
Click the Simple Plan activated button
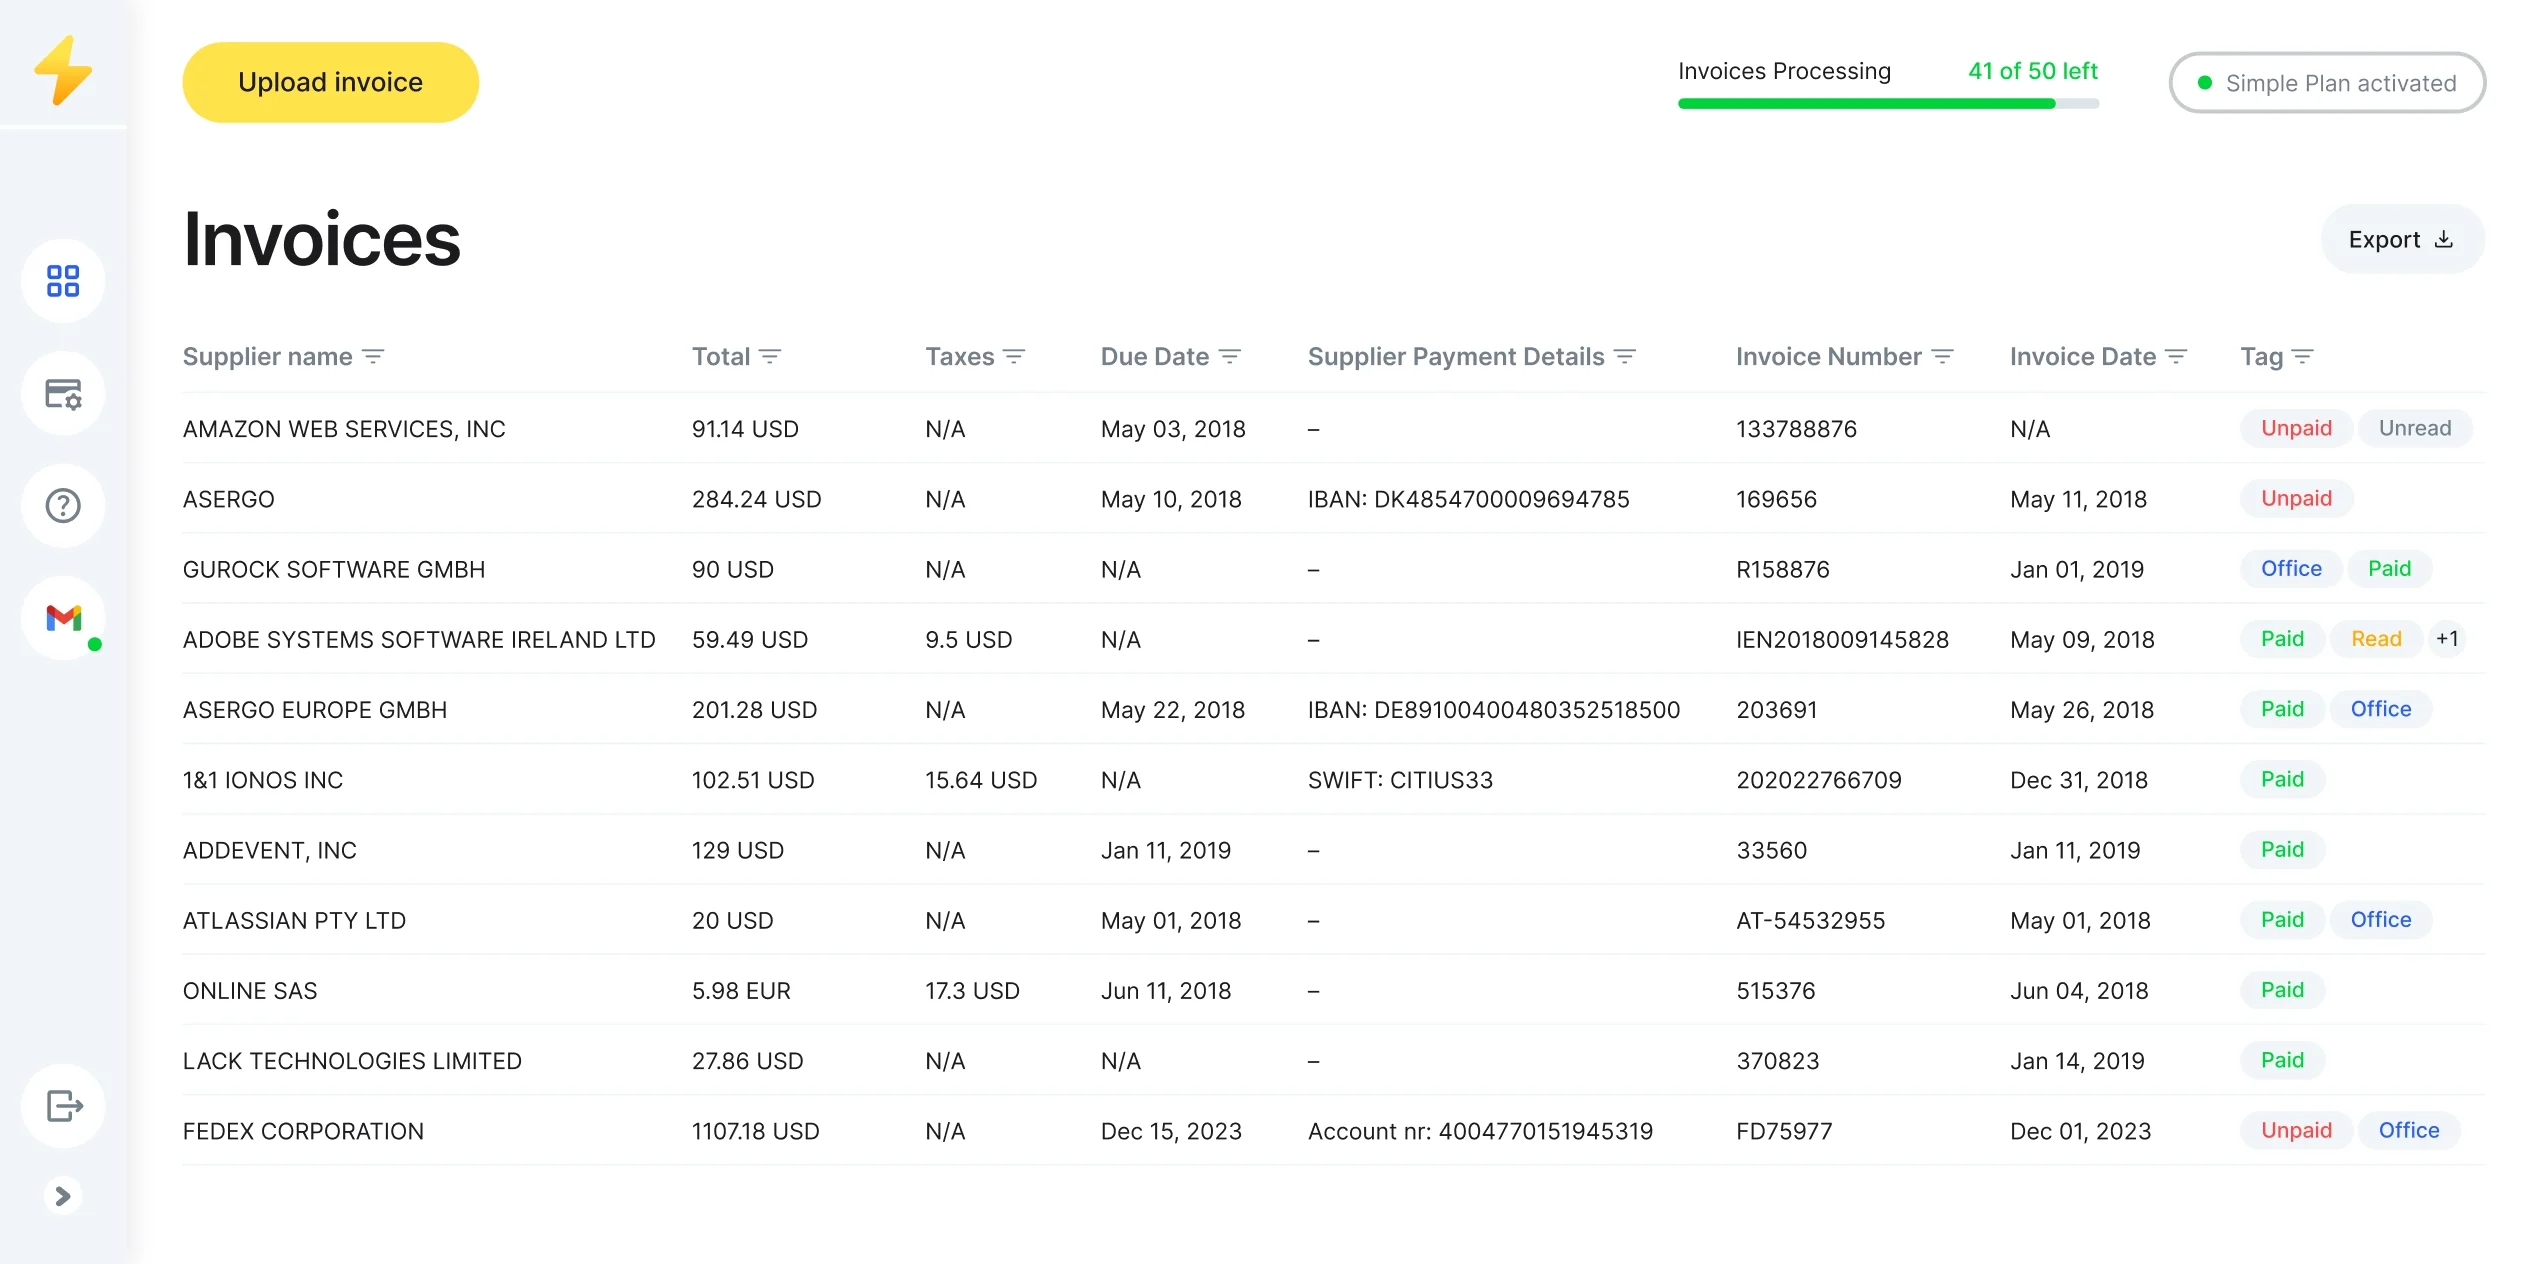point(2326,83)
